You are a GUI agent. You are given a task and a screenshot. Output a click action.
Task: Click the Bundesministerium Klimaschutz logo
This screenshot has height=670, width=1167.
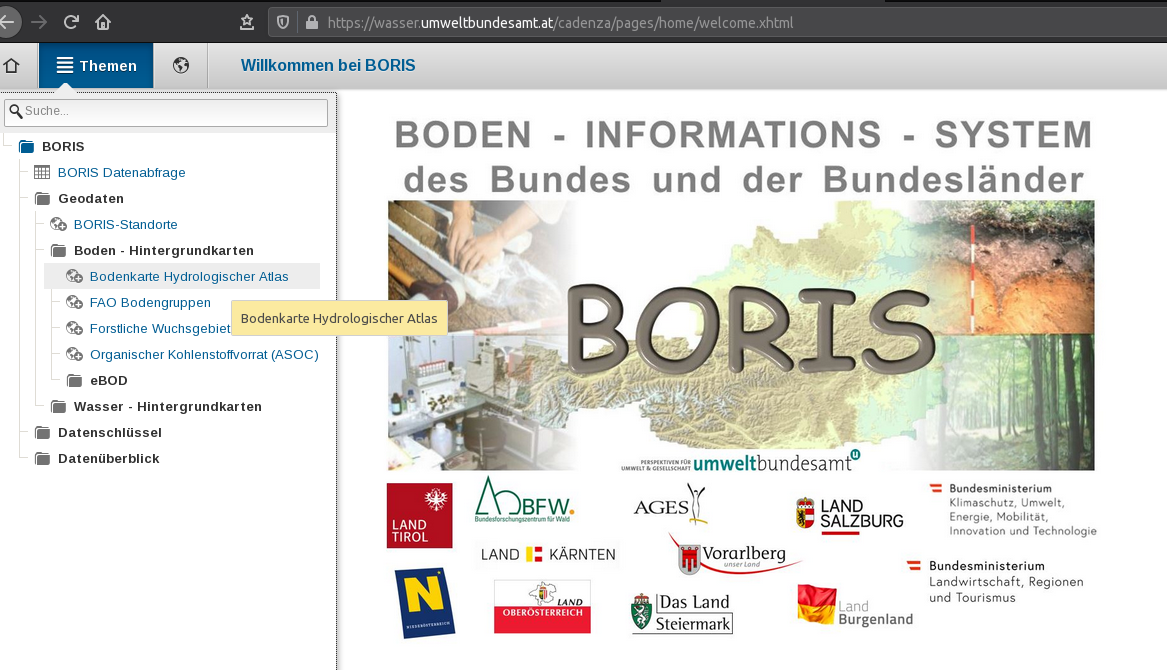click(x=1013, y=510)
